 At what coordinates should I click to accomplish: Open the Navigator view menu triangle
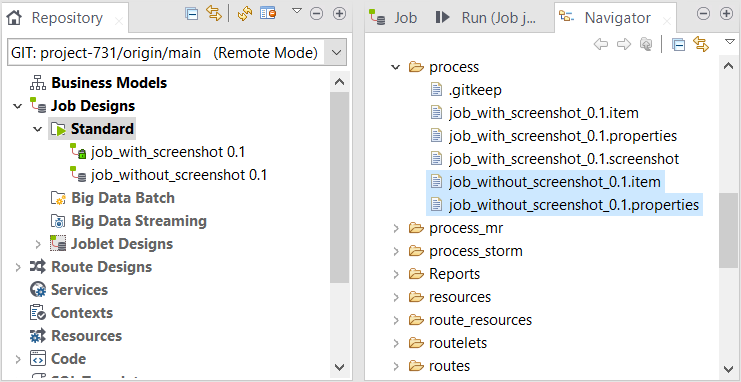730,42
